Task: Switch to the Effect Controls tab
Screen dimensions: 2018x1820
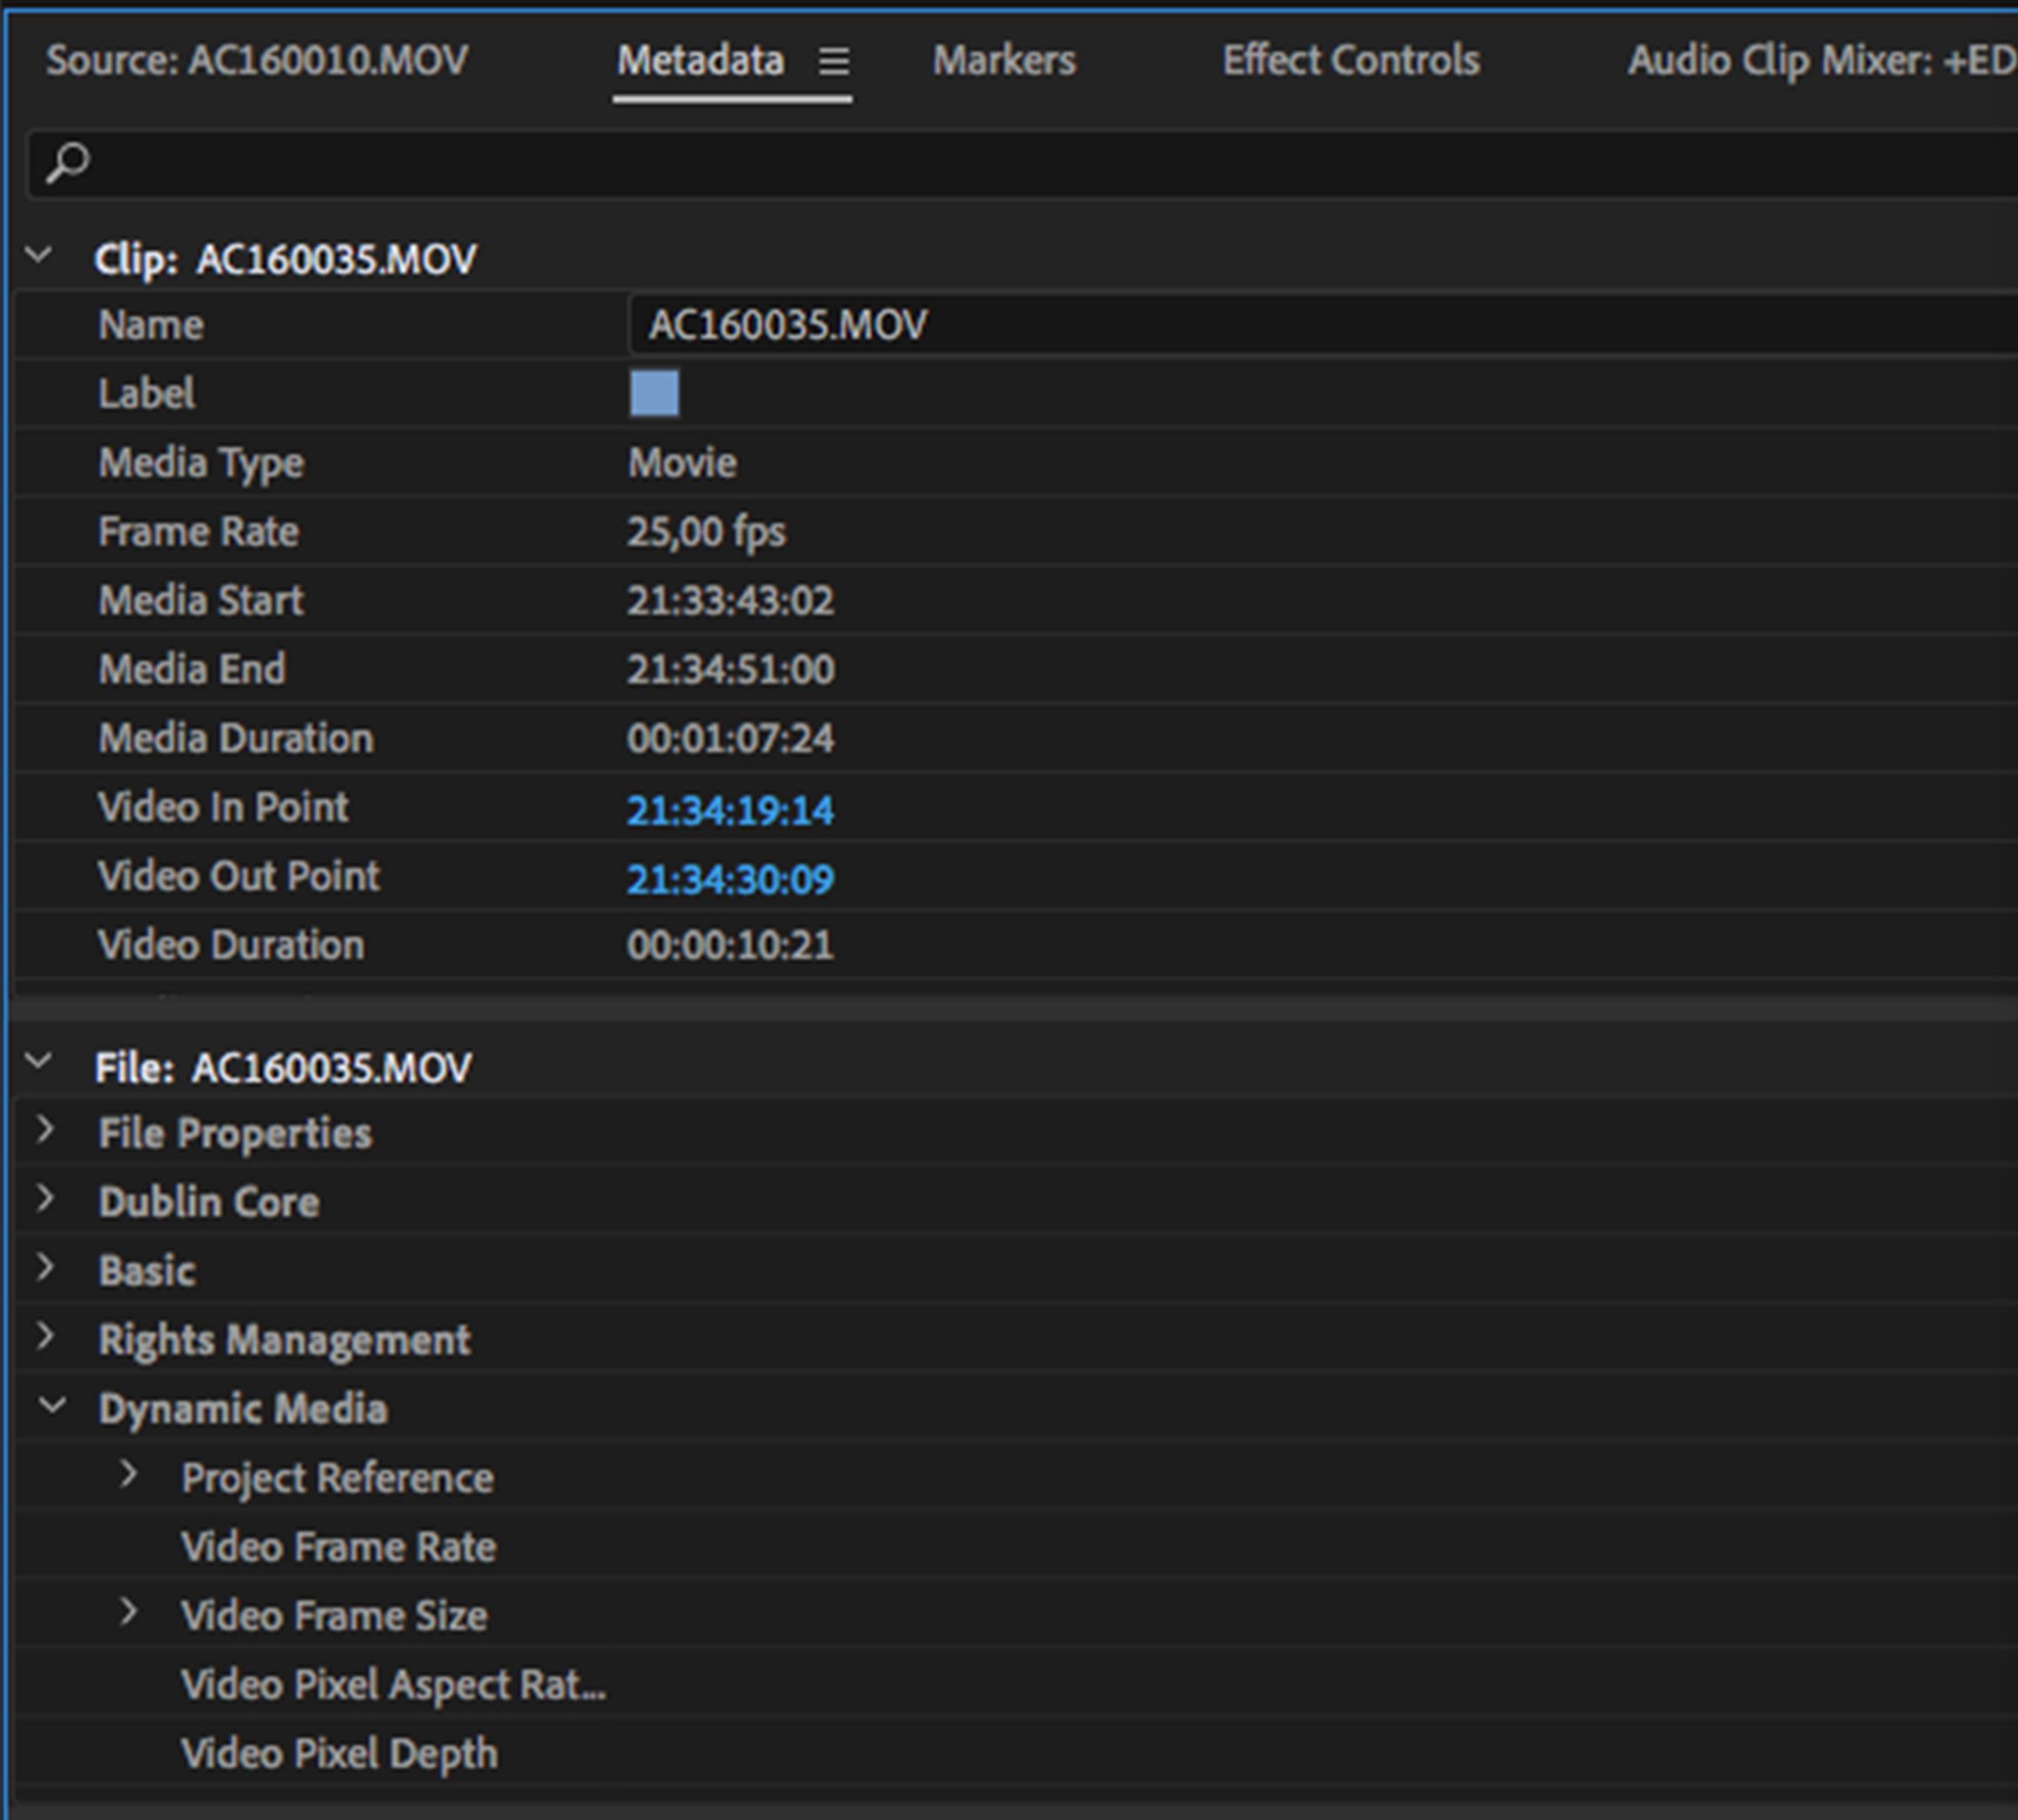Action: pos(1350,60)
